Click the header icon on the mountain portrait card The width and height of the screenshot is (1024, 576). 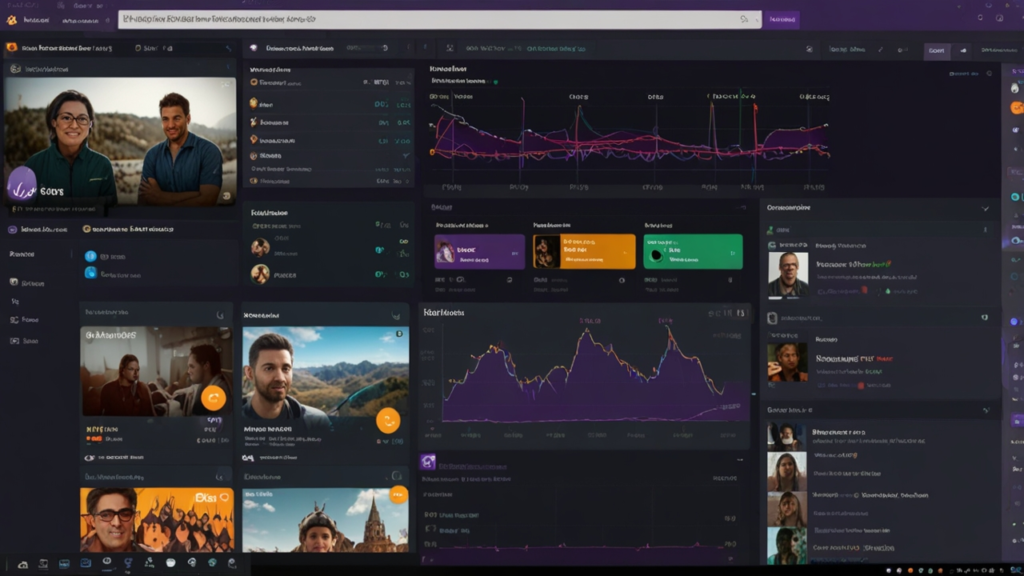point(396,315)
